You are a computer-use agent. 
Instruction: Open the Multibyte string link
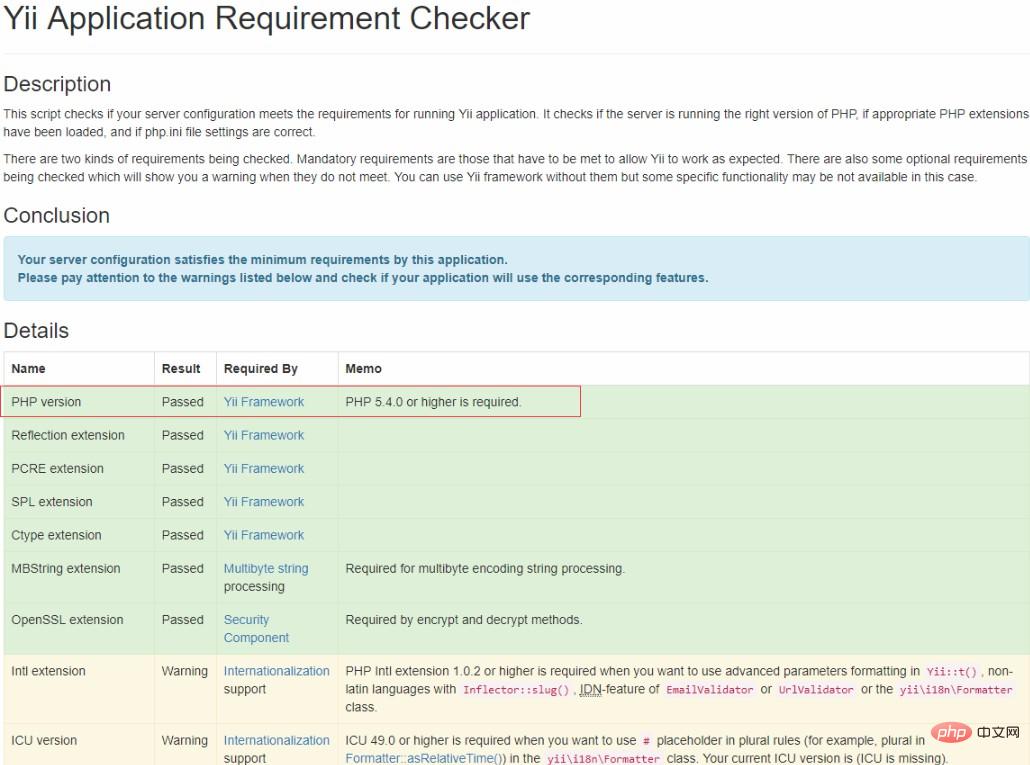pos(266,568)
